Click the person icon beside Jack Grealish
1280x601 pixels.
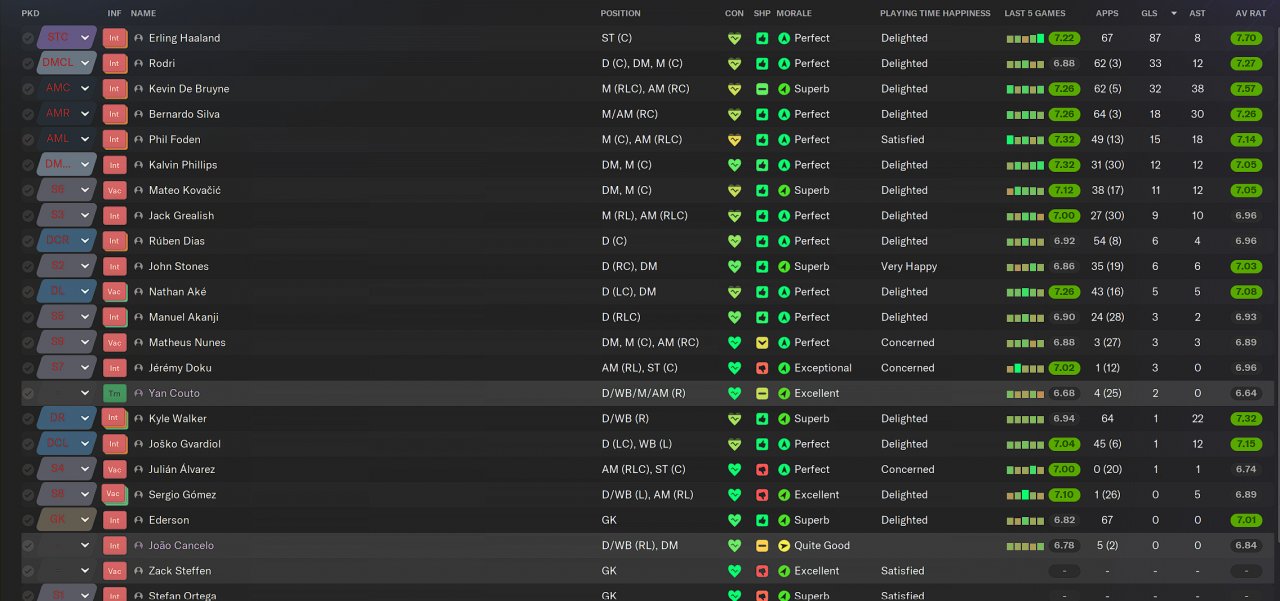[x=138, y=216]
